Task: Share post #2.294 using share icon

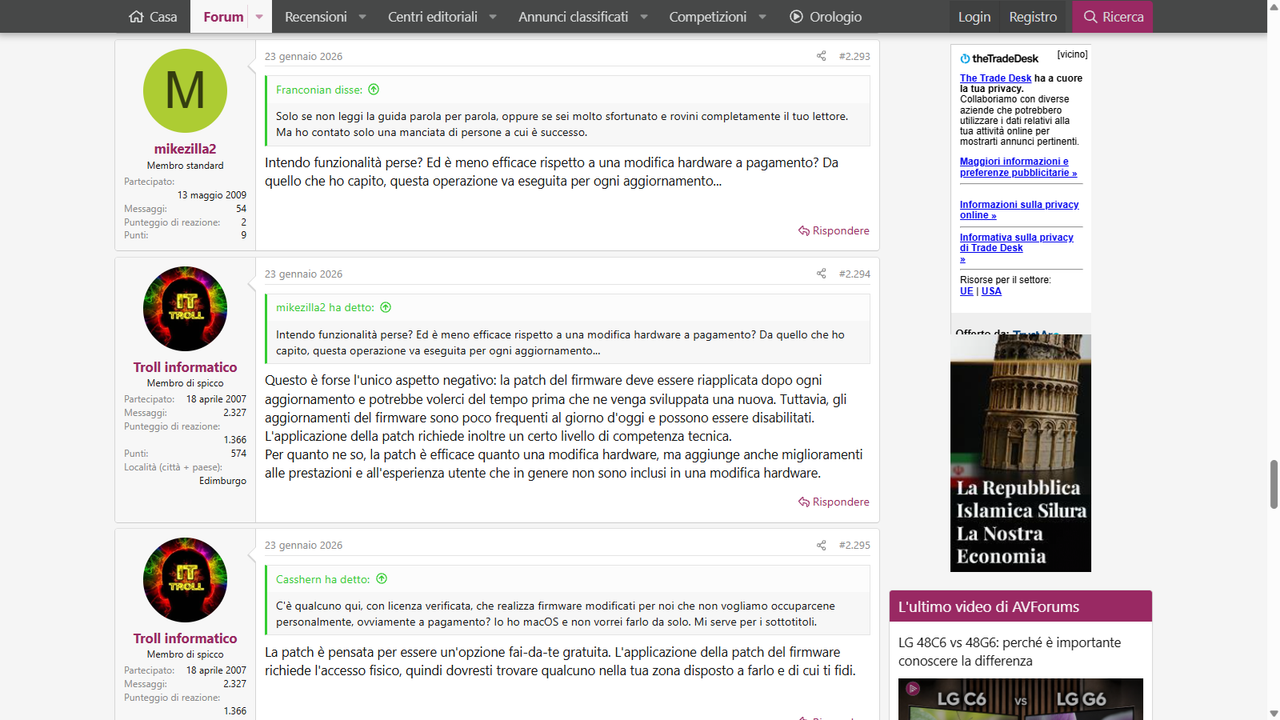Action: [821, 274]
